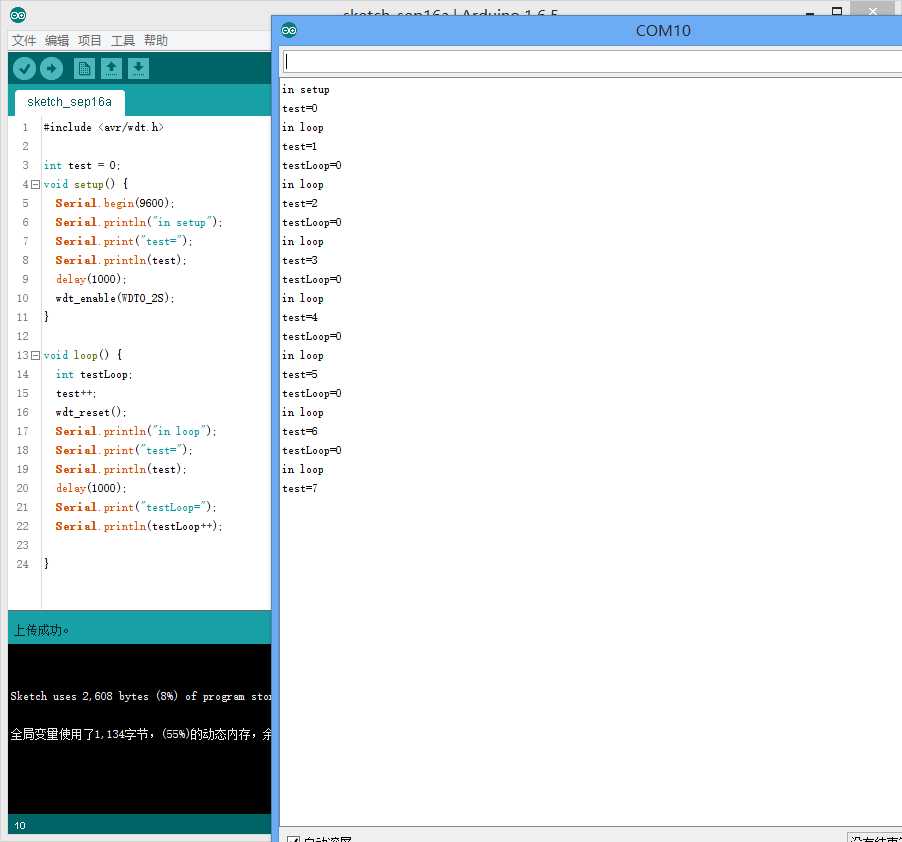Click the serial monitor send input field
The width and height of the screenshot is (902, 842).
point(592,62)
